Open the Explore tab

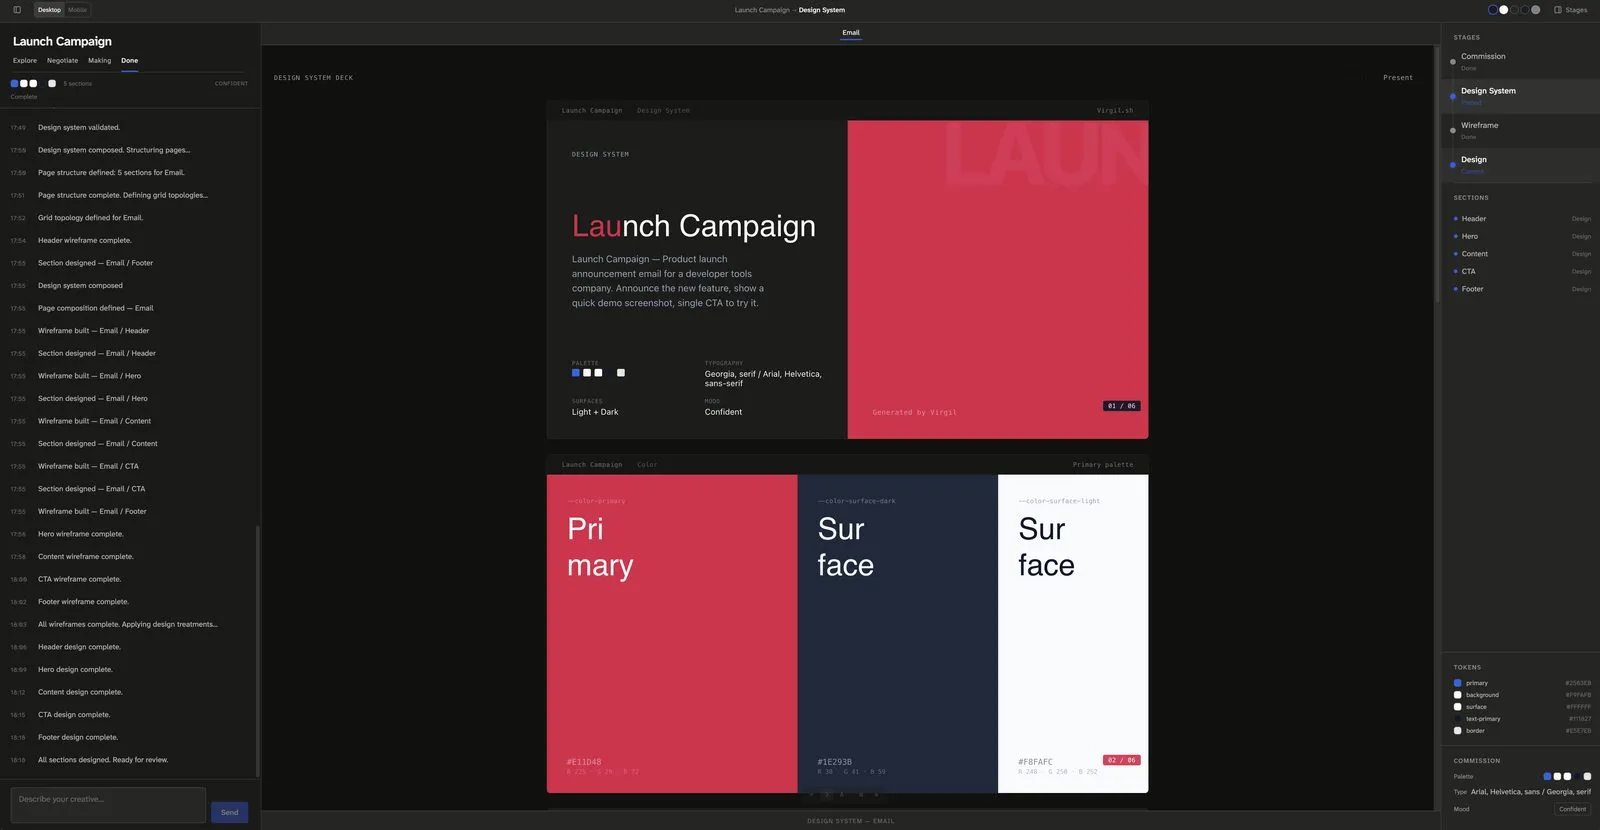[x=25, y=61]
